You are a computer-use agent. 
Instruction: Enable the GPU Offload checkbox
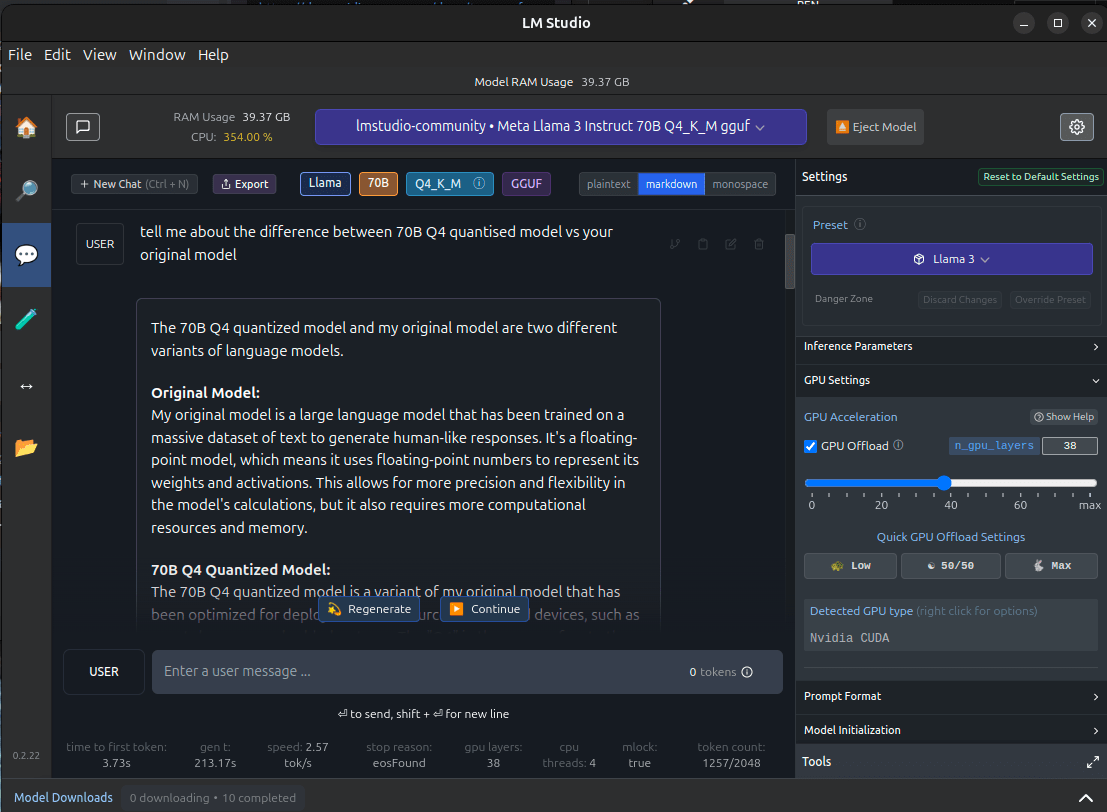pyautogui.click(x=810, y=446)
